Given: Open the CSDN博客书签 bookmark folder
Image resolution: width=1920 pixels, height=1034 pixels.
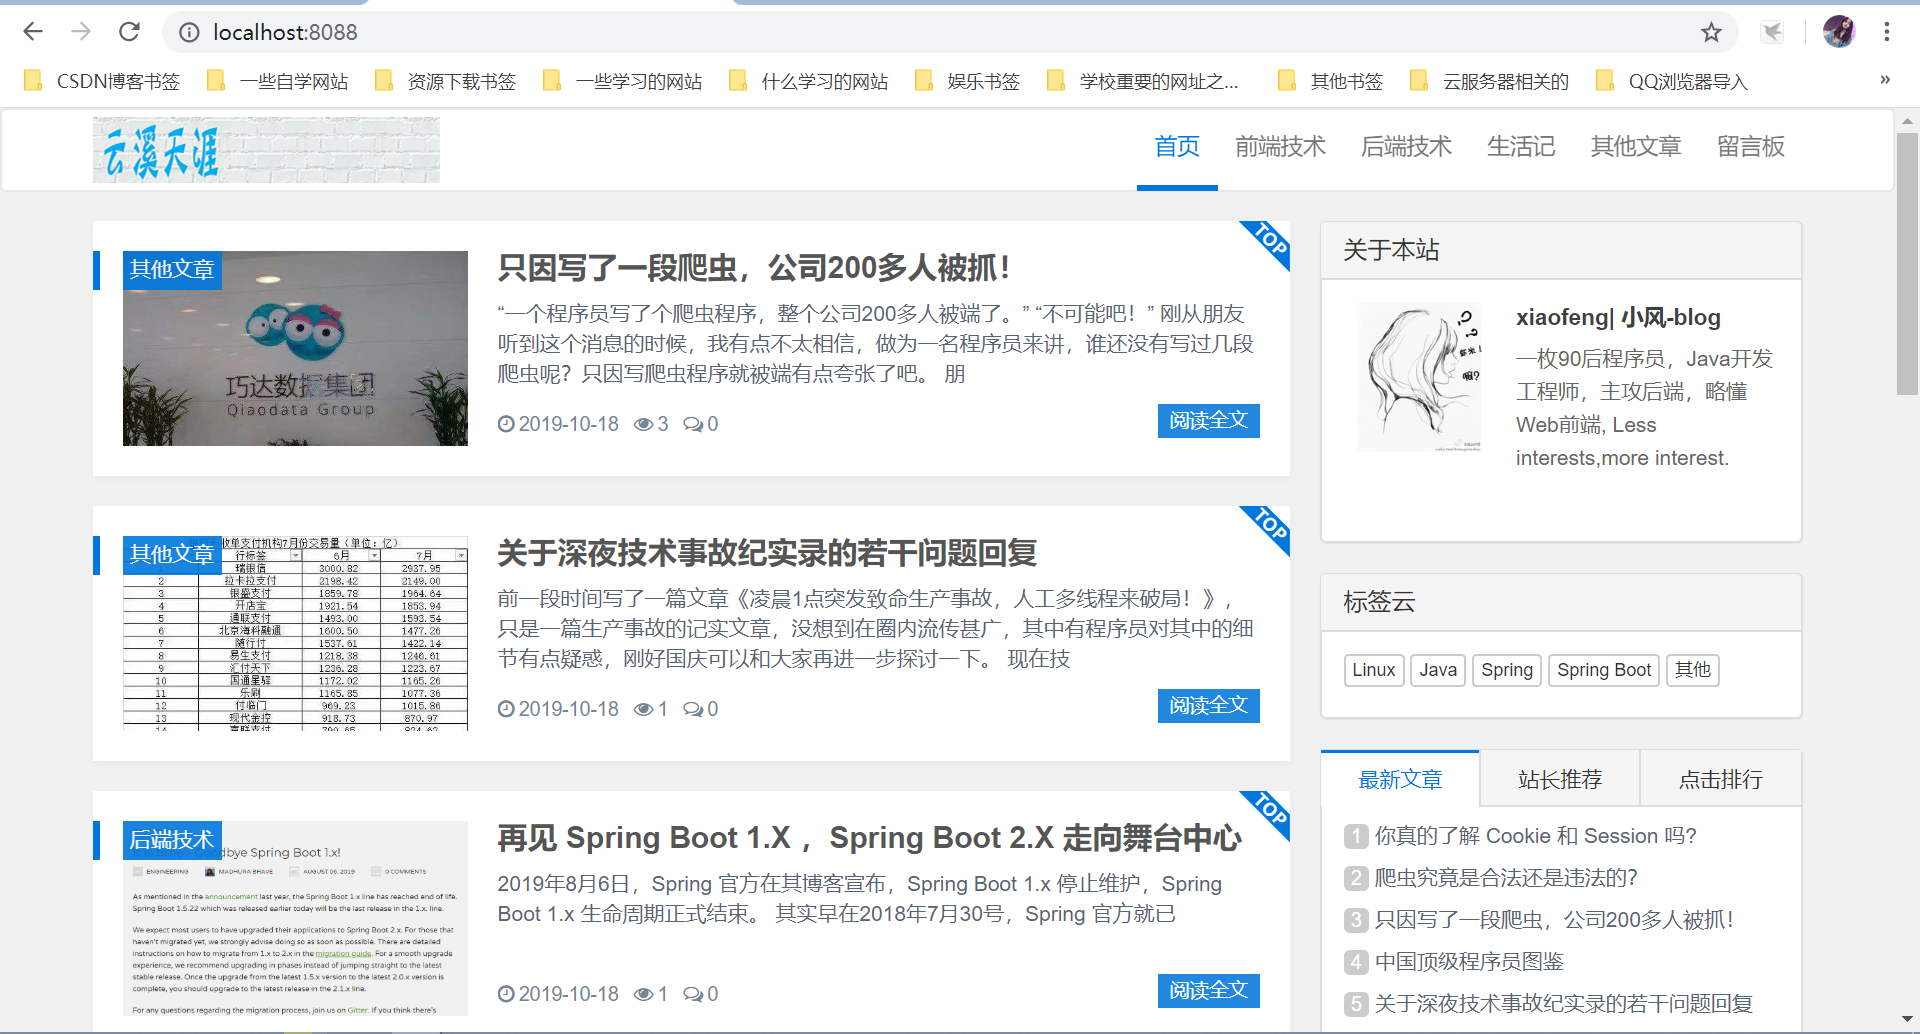Looking at the screenshot, I should (x=103, y=81).
